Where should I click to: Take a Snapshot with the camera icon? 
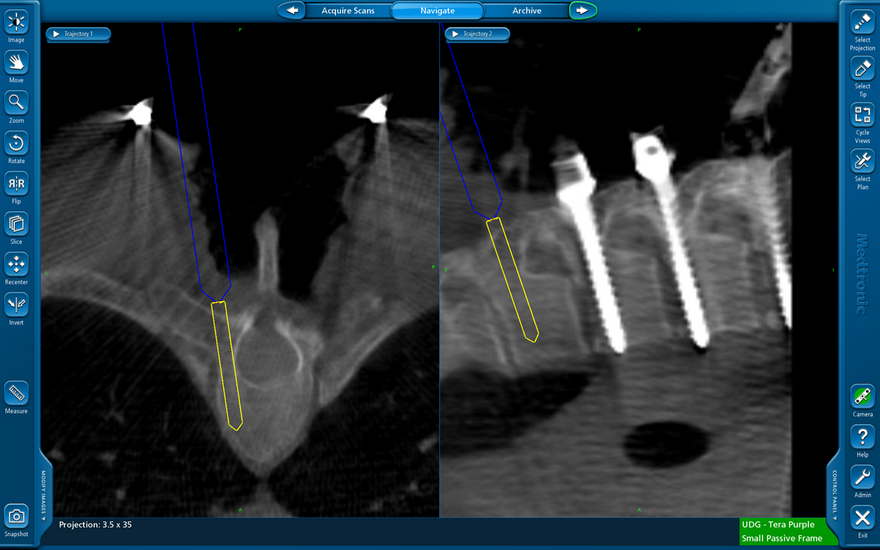tap(16, 516)
